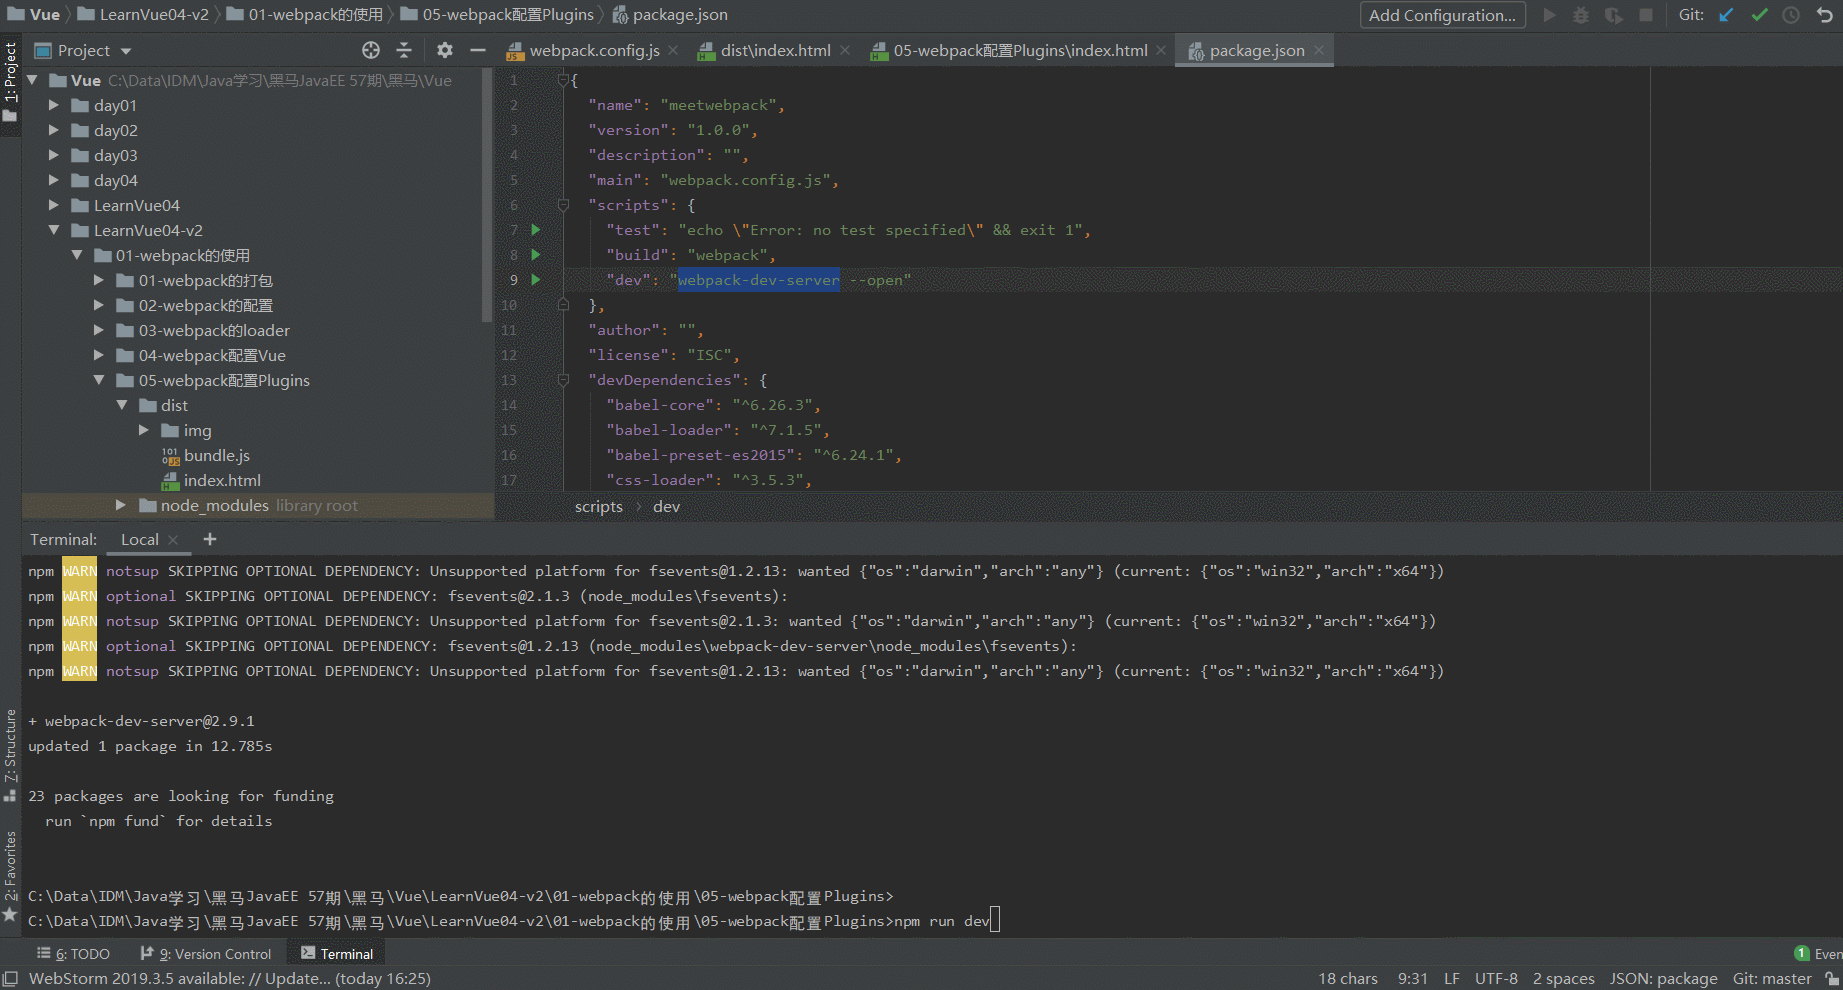Select index.html under the dist folder
1843x990 pixels.
tap(222, 480)
